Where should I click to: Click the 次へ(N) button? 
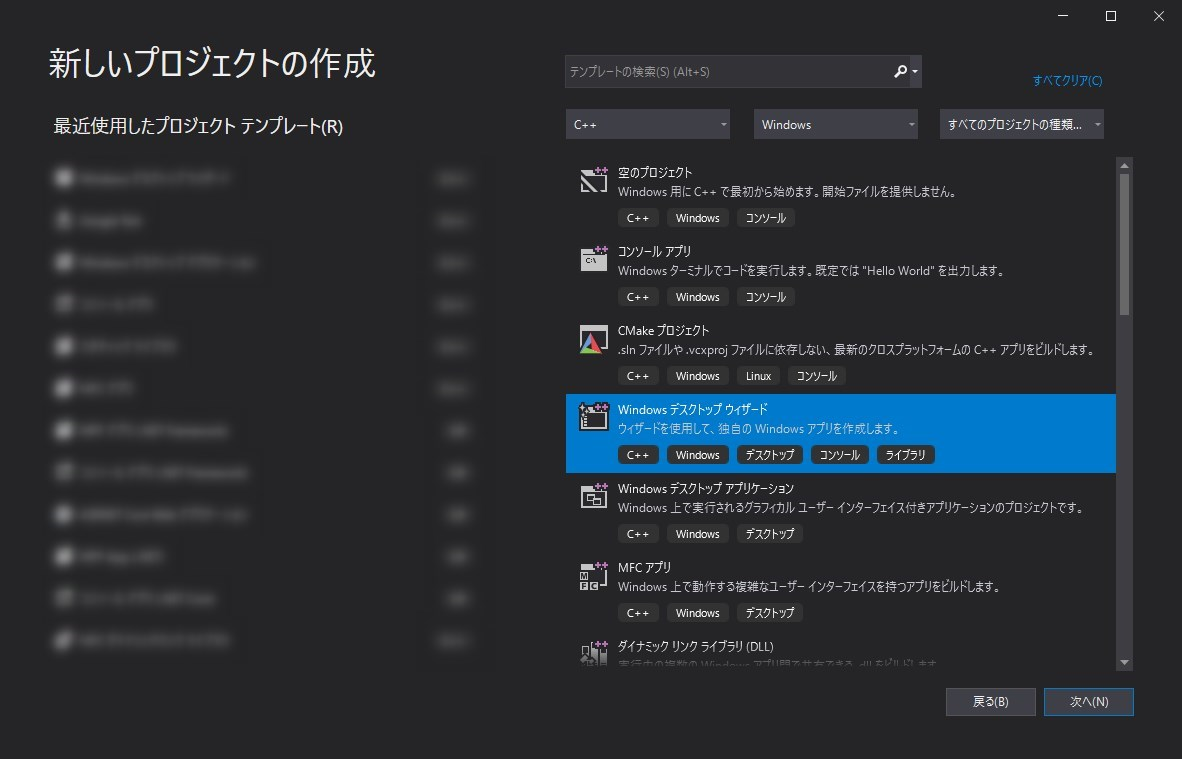1089,702
